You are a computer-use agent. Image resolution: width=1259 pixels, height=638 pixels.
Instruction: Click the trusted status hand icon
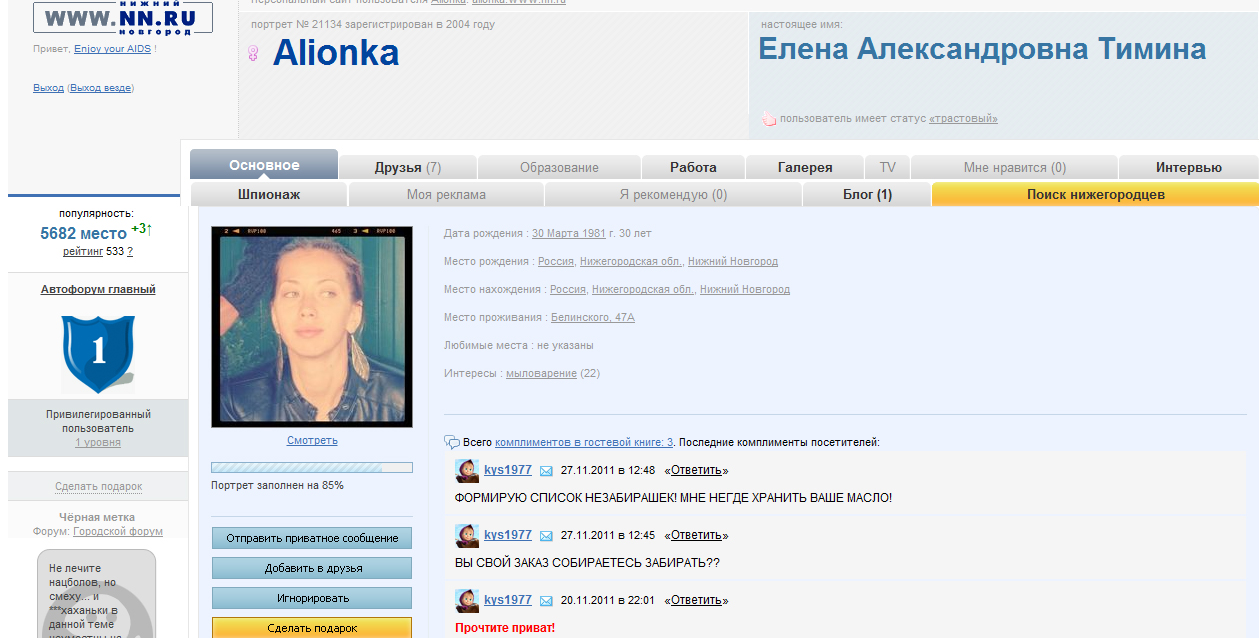coord(768,118)
